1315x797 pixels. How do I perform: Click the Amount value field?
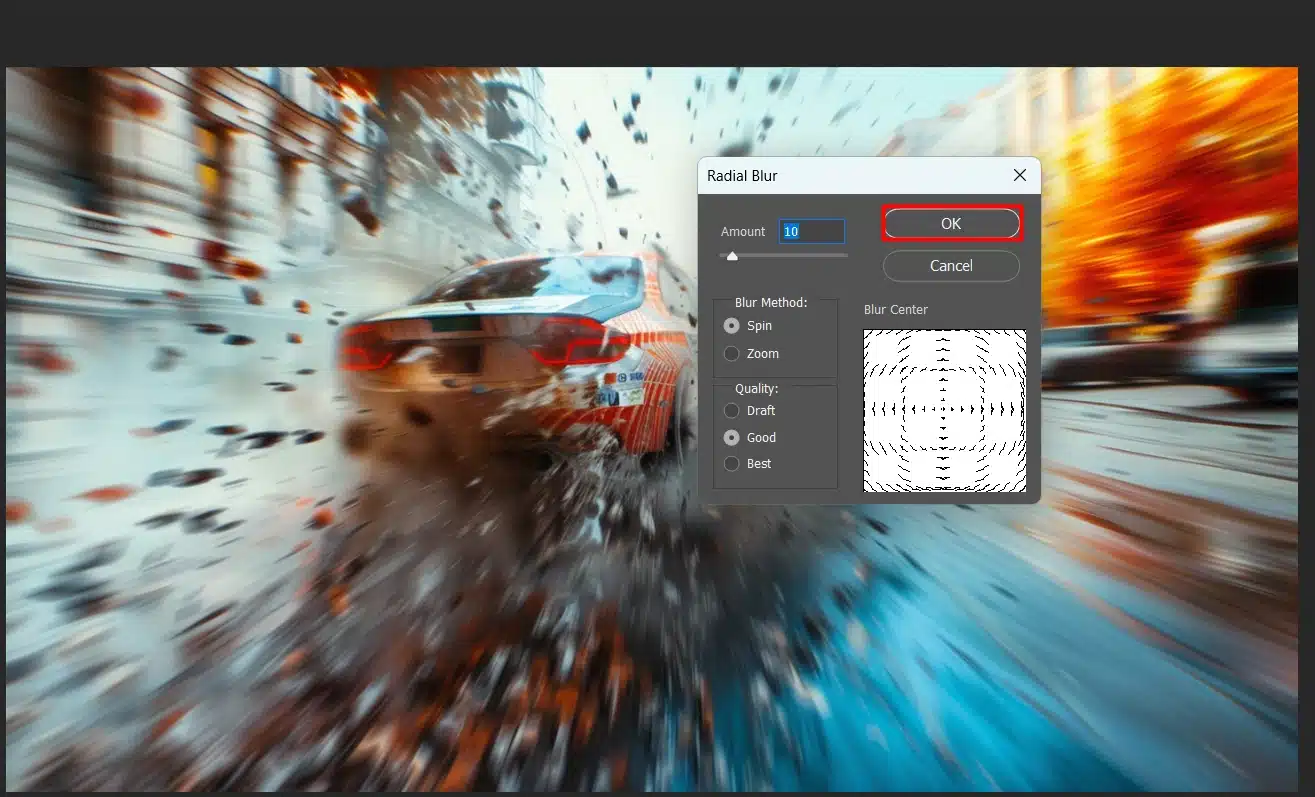click(812, 232)
